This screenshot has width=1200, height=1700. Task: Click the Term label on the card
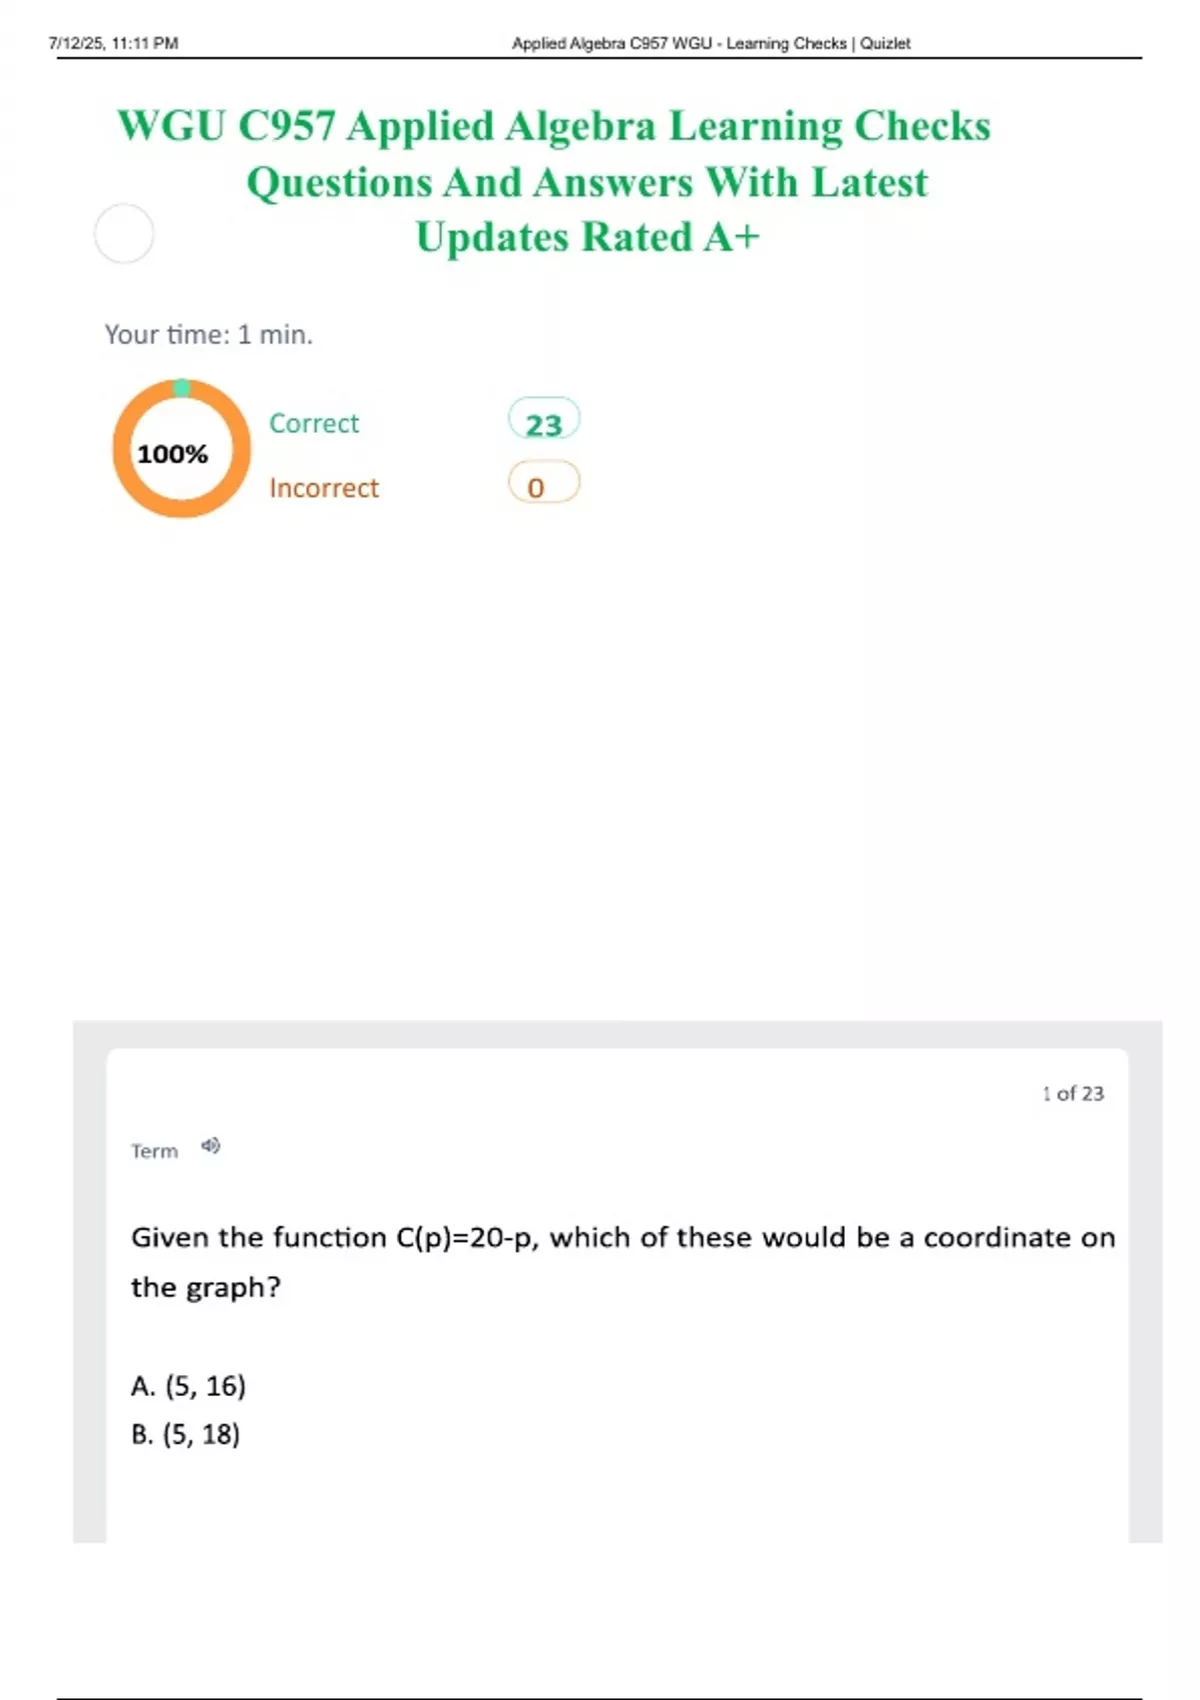(x=154, y=1151)
